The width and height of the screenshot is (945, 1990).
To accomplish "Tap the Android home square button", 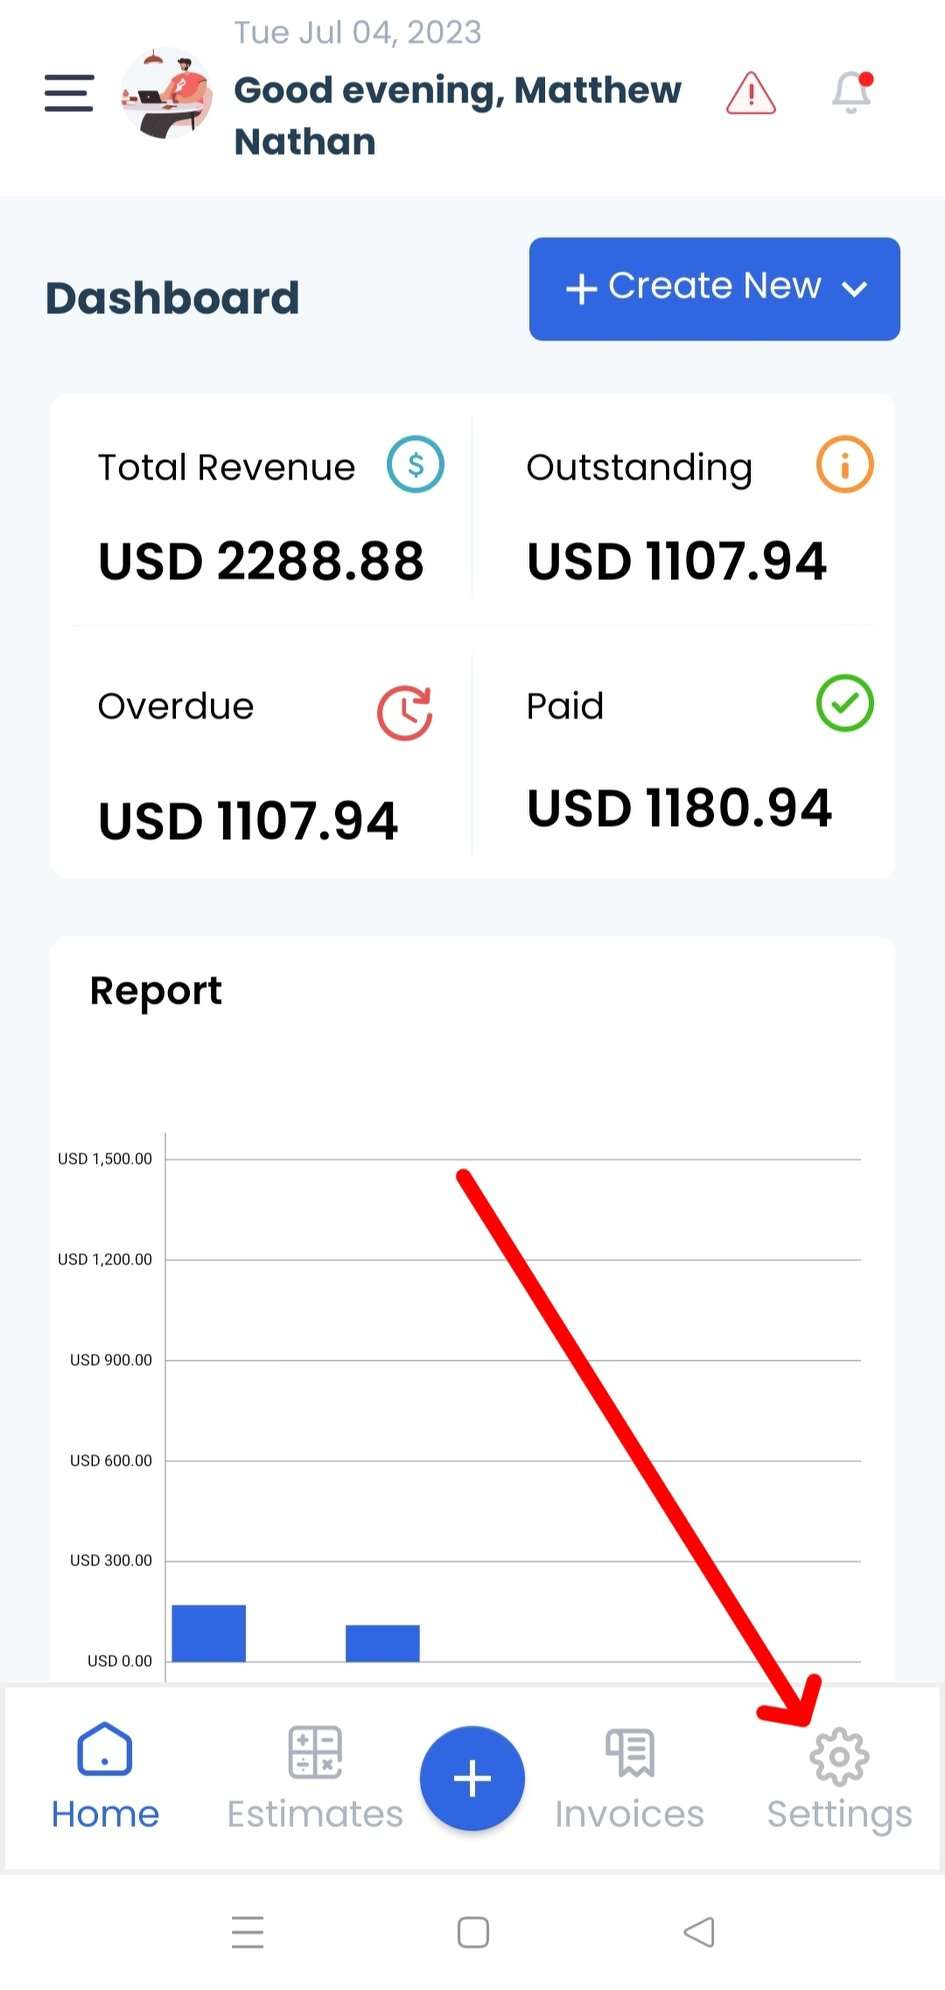I will [473, 1932].
